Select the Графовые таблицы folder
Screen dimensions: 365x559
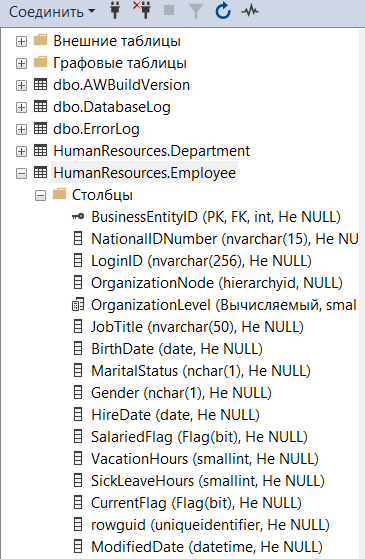pyautogui.click(x=120, y=63)
